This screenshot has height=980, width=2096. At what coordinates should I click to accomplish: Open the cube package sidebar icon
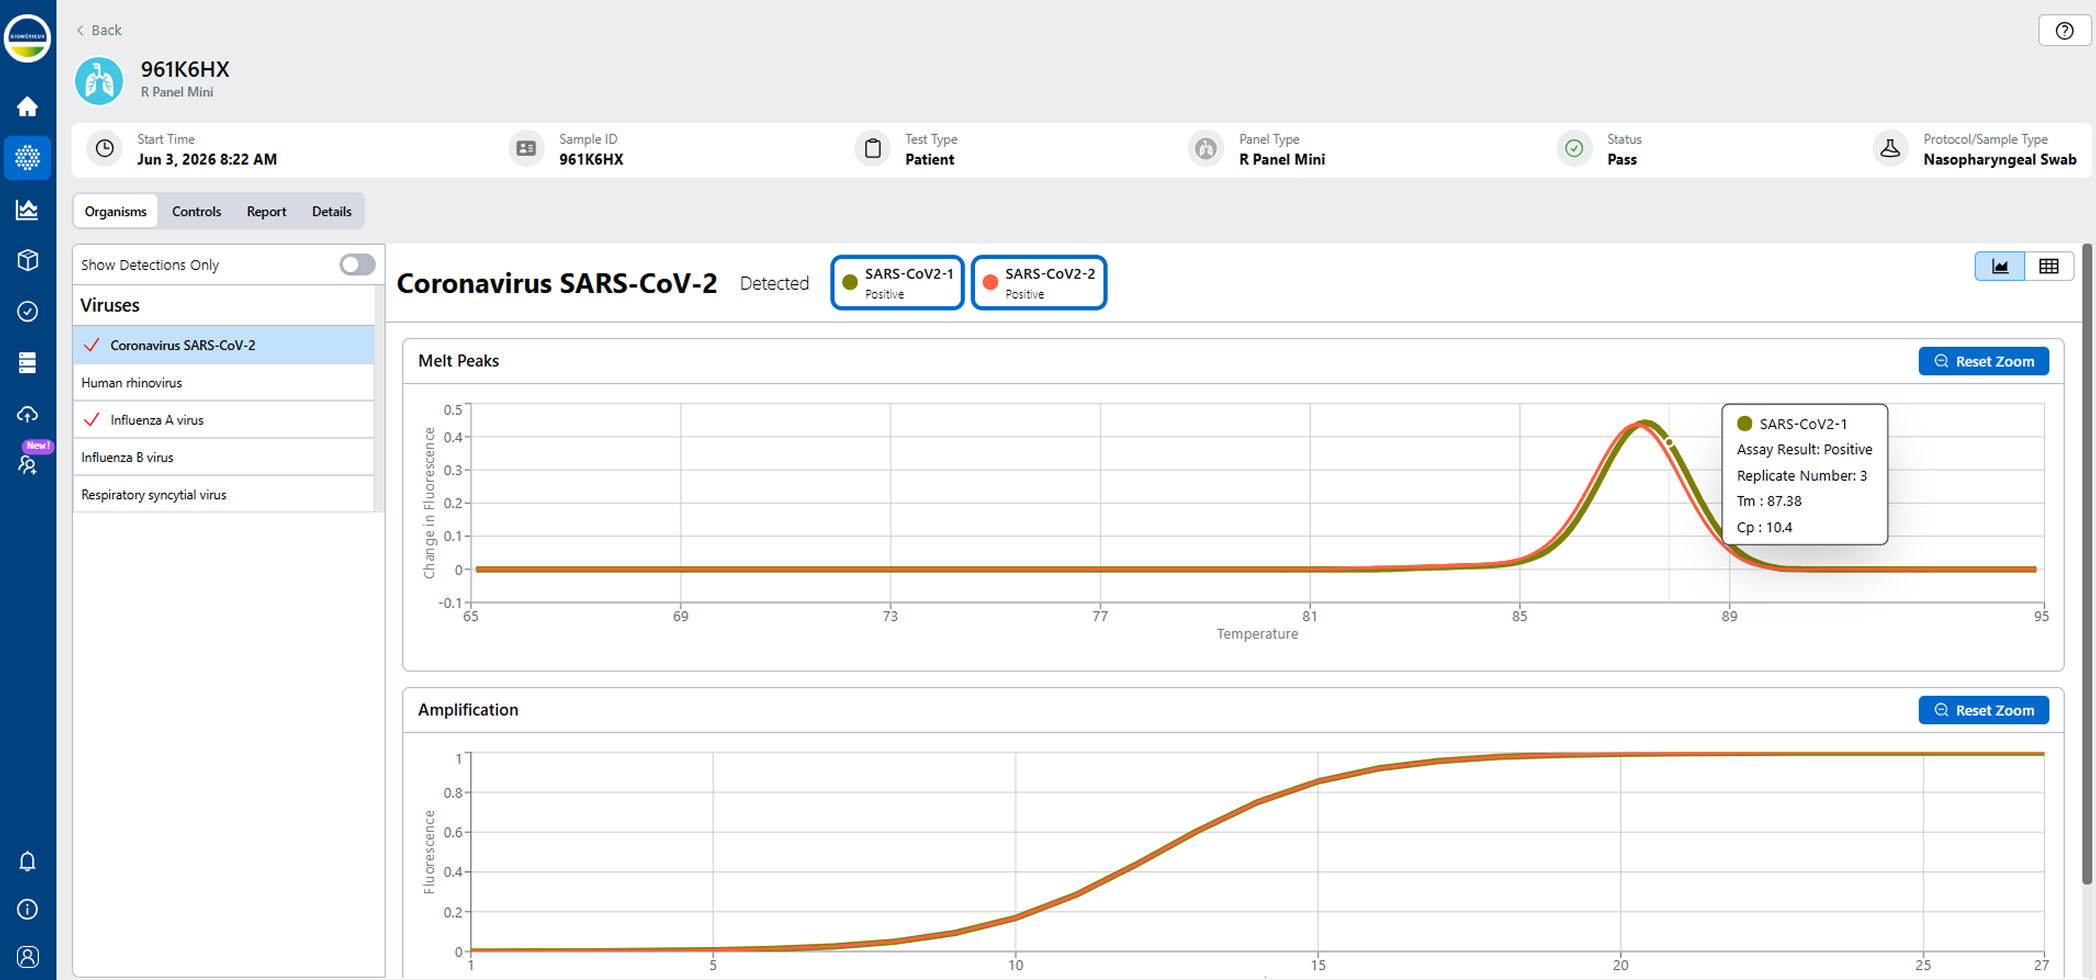27,260
